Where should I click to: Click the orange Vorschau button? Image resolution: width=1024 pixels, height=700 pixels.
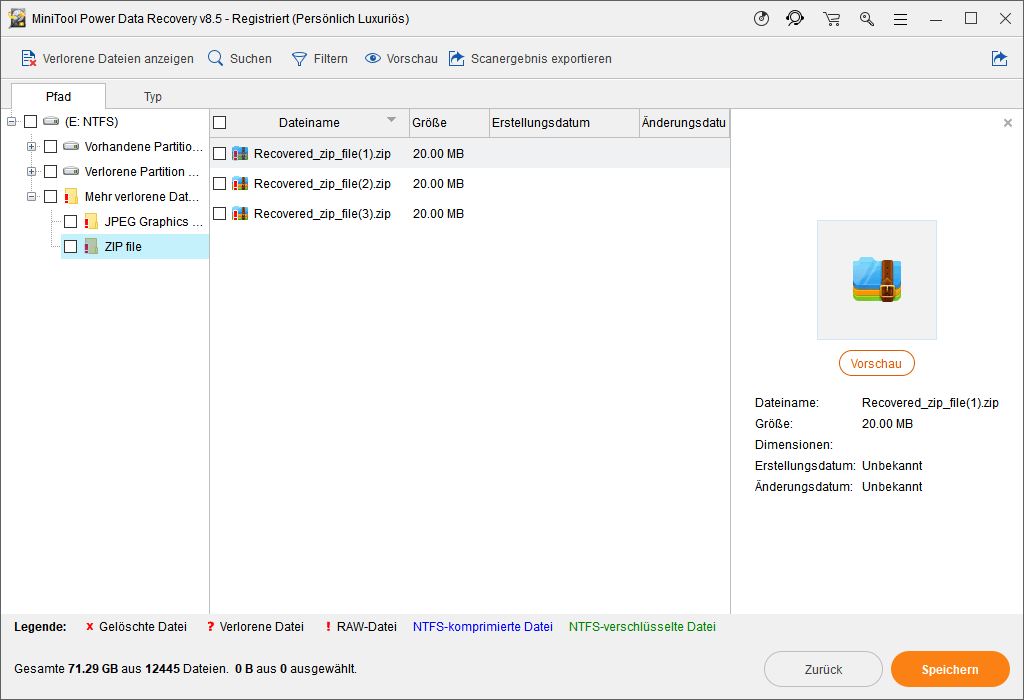876,364
